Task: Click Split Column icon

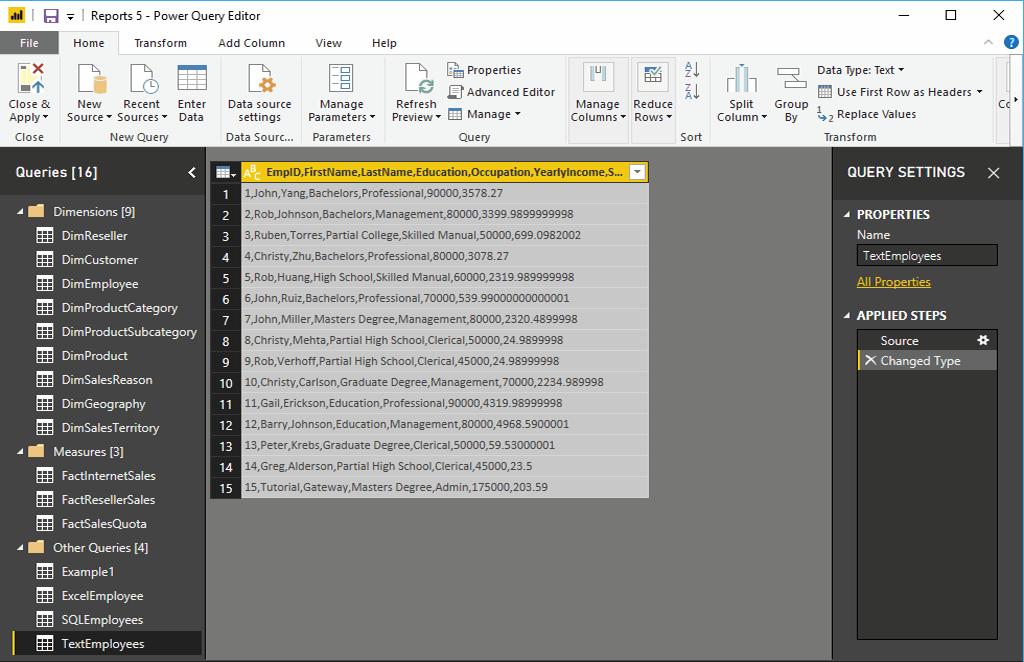Action: point(741,78)
